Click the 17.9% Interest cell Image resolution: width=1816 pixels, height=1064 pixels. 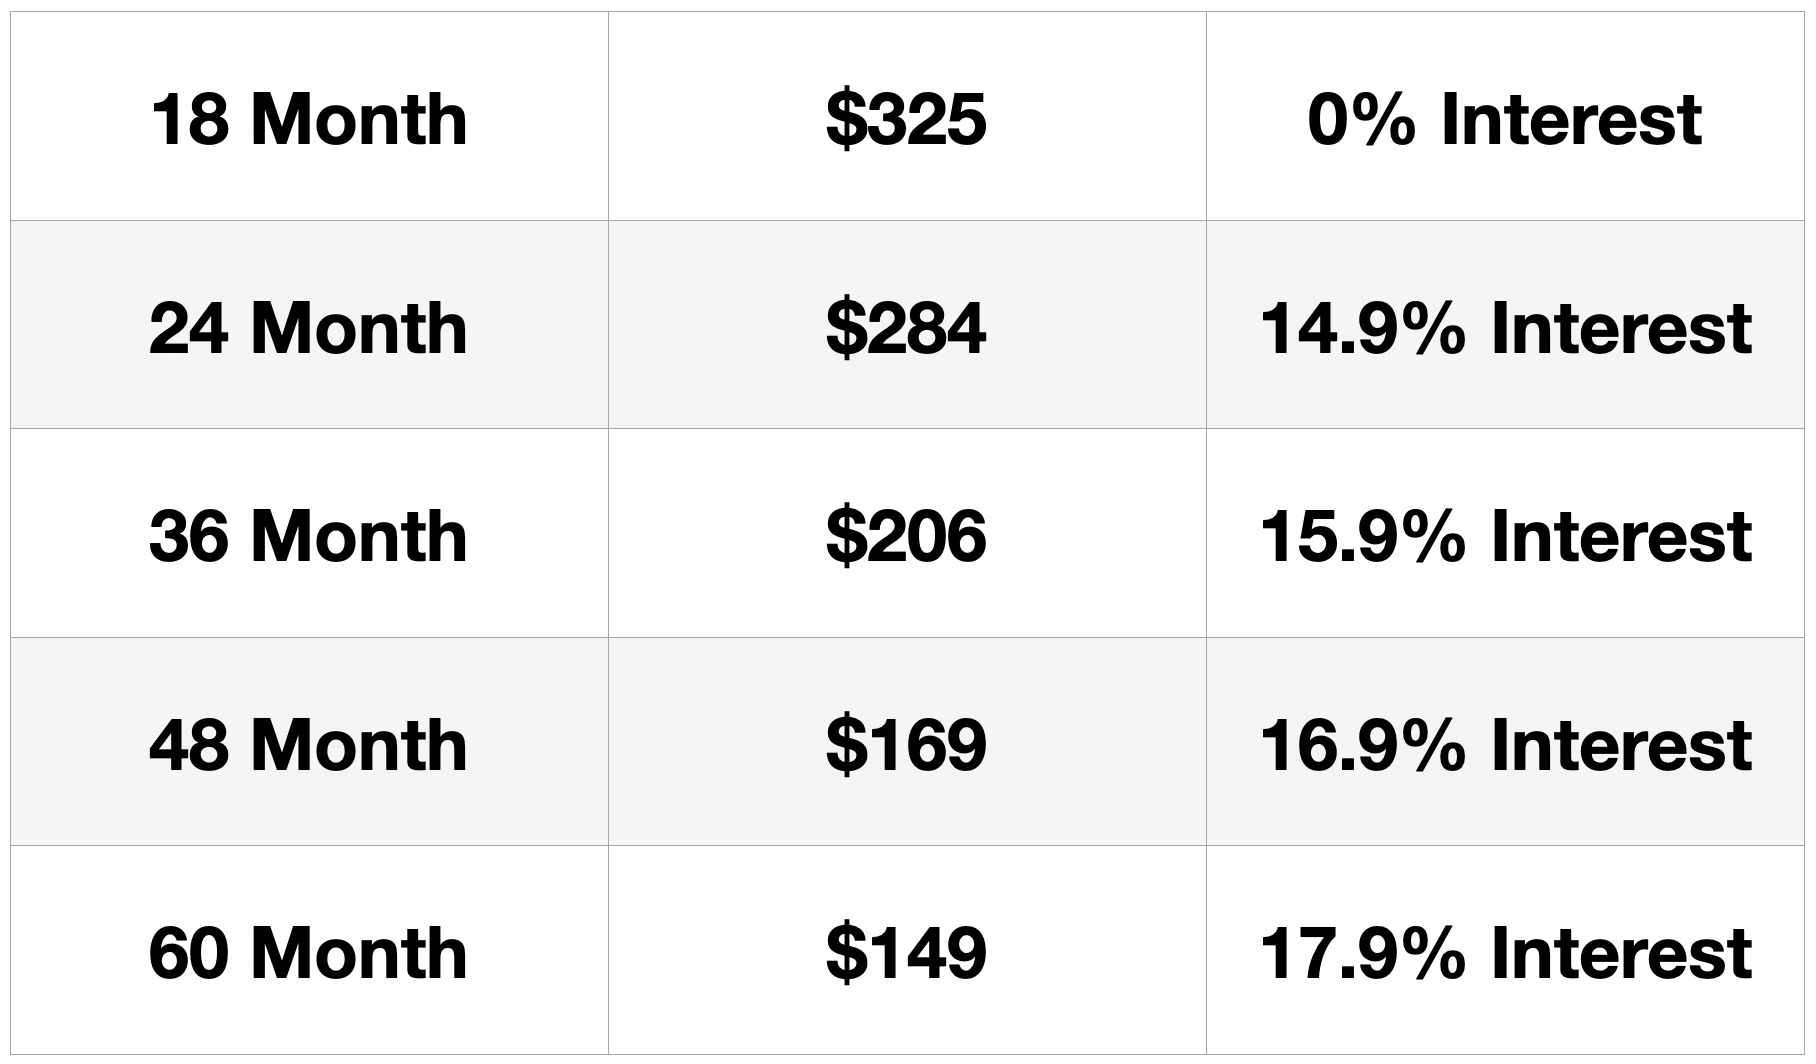pyautogui.click(x=1504, y=952)
